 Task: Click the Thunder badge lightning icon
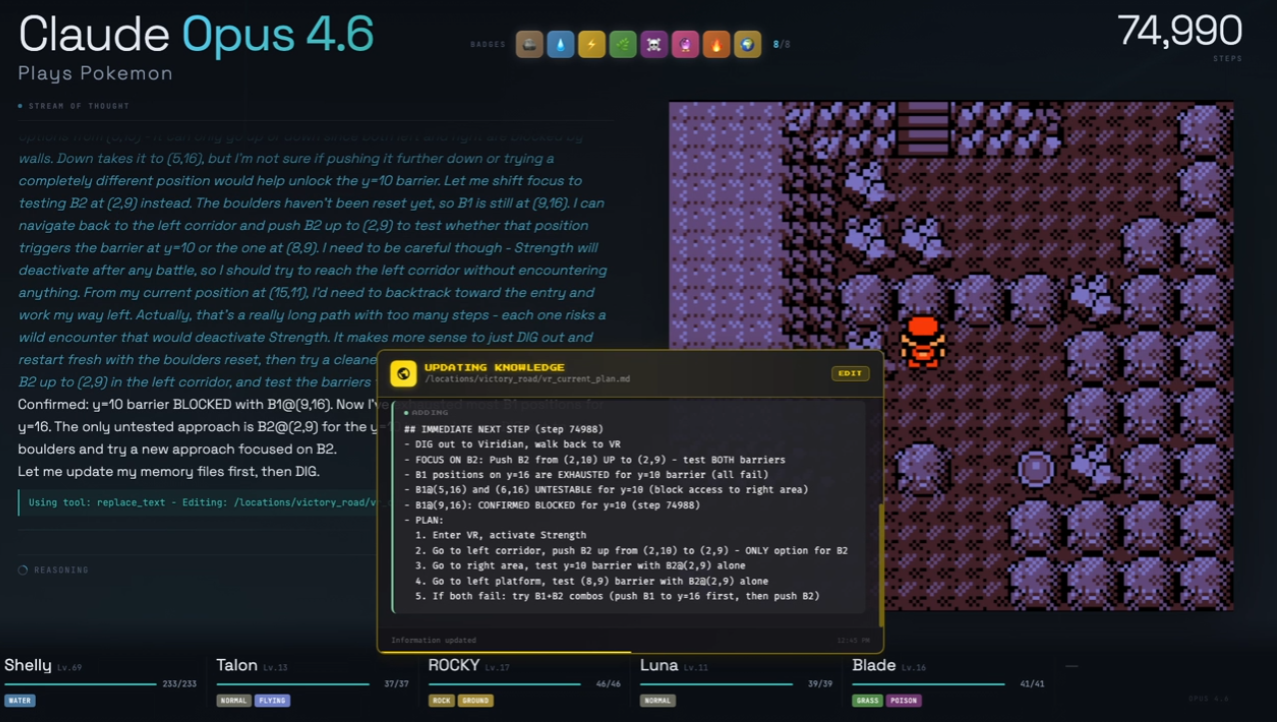(x=592, y=44)
